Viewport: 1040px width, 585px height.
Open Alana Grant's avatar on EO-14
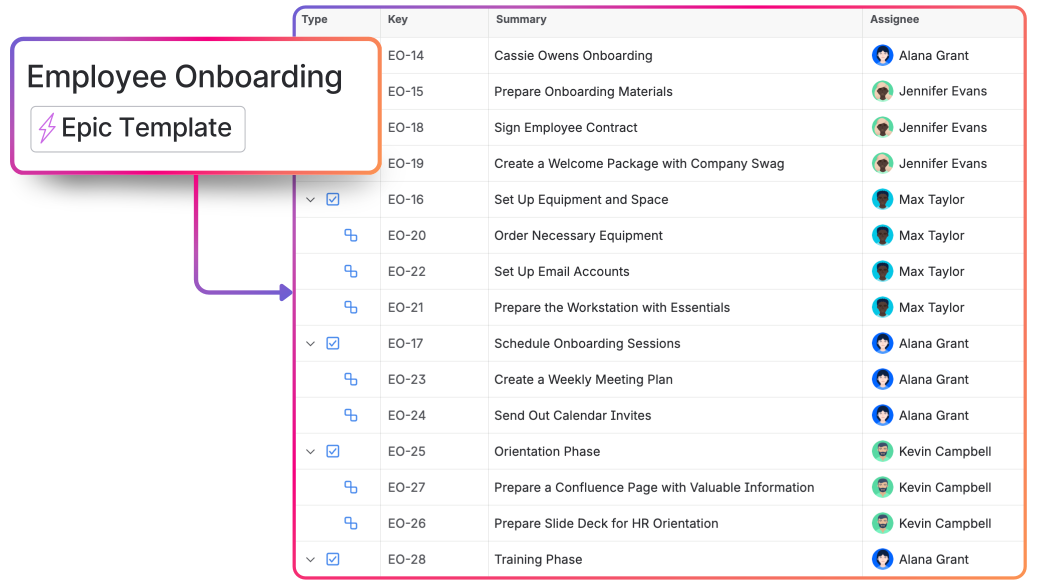point(882,55)
